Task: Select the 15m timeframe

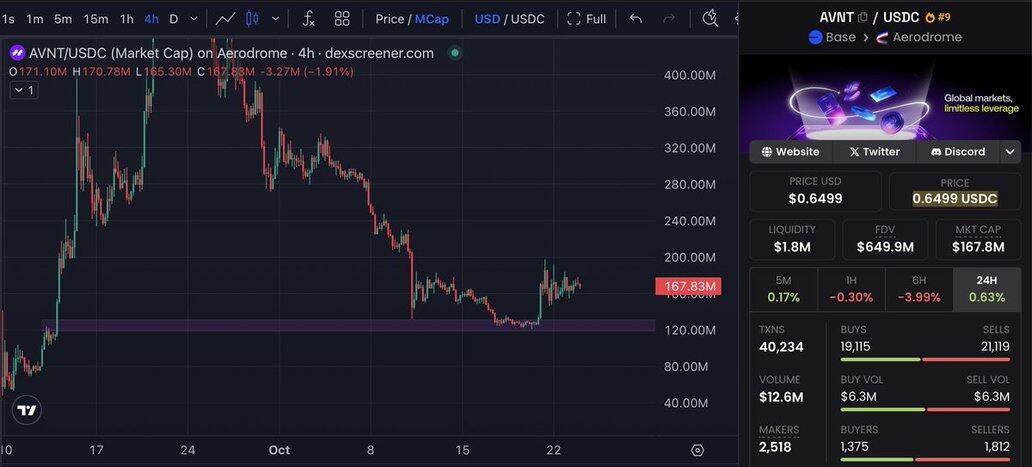Action: coord(96,18)
